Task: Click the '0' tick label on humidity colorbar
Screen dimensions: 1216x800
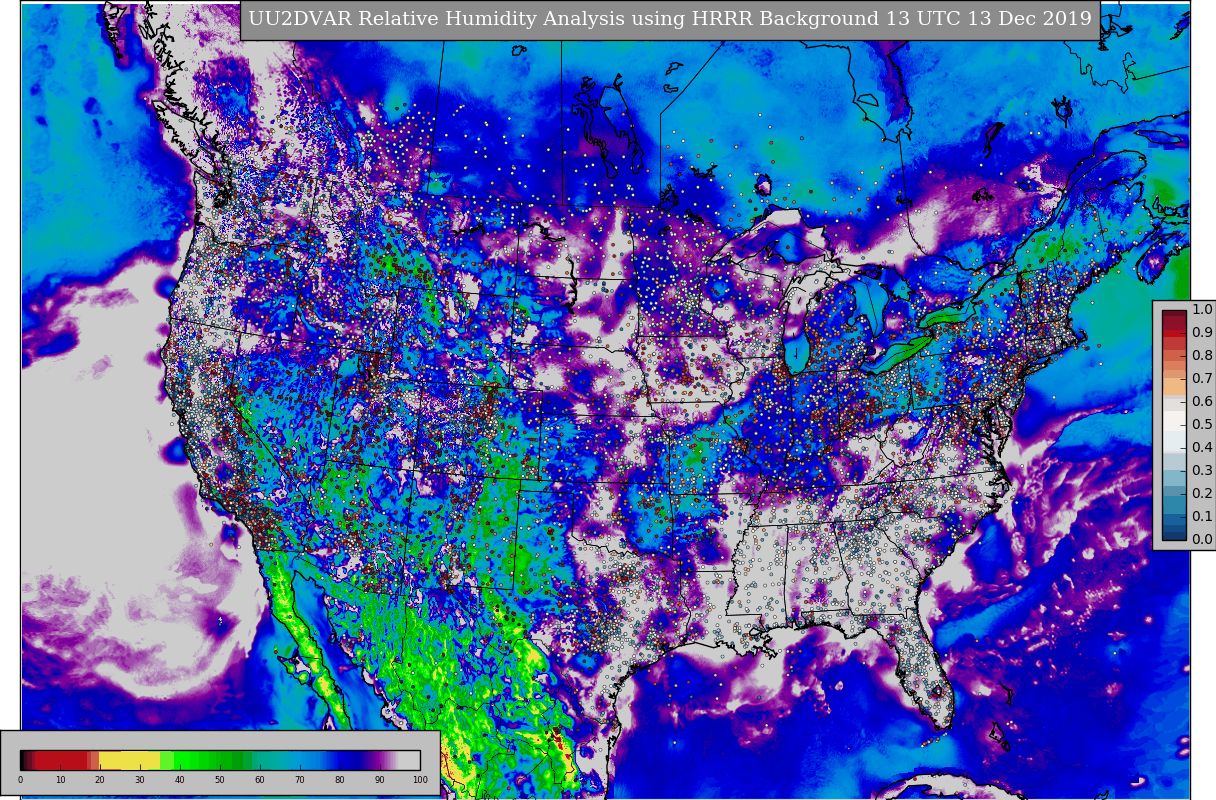Action: point(20,780)
